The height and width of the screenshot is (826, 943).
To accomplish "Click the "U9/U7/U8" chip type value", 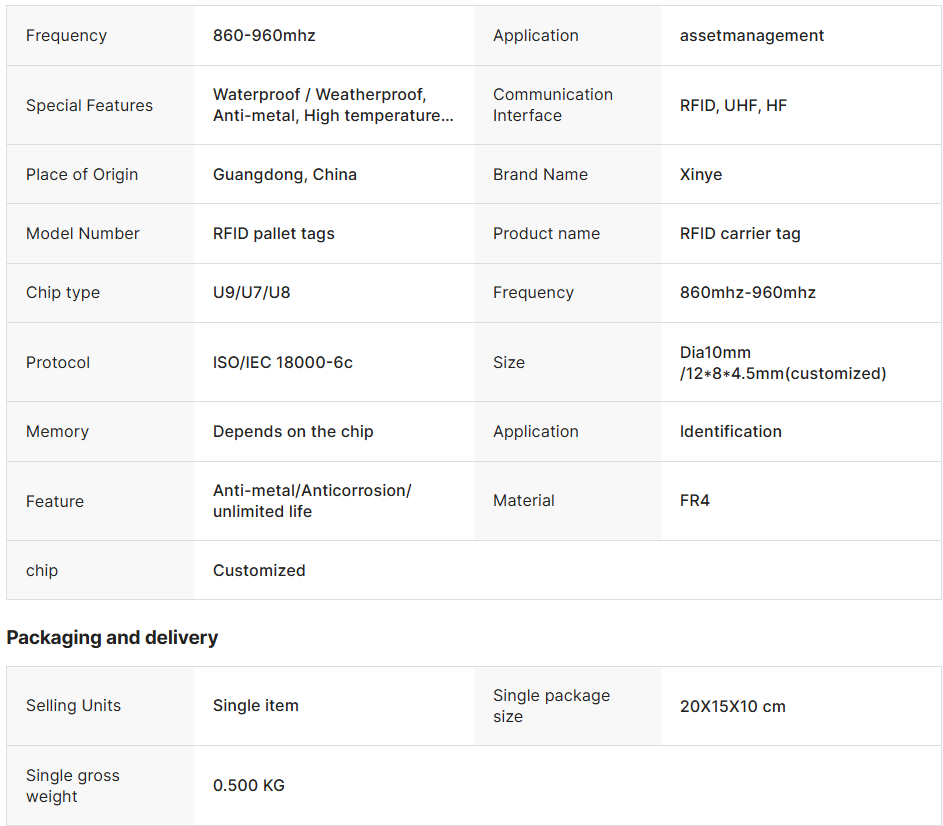I will (x=252, y=292).
